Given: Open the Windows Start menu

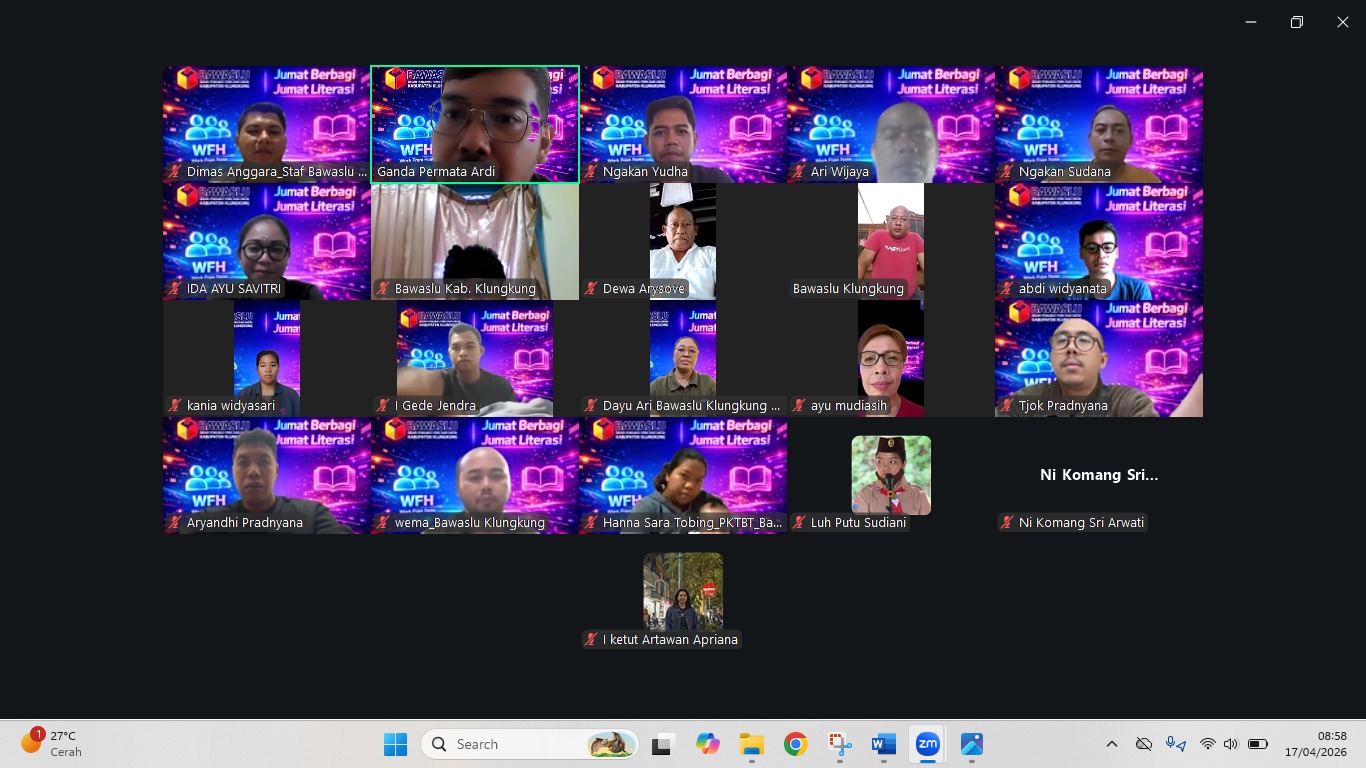Looking at the screenshot, I should (x=395, y=744).
